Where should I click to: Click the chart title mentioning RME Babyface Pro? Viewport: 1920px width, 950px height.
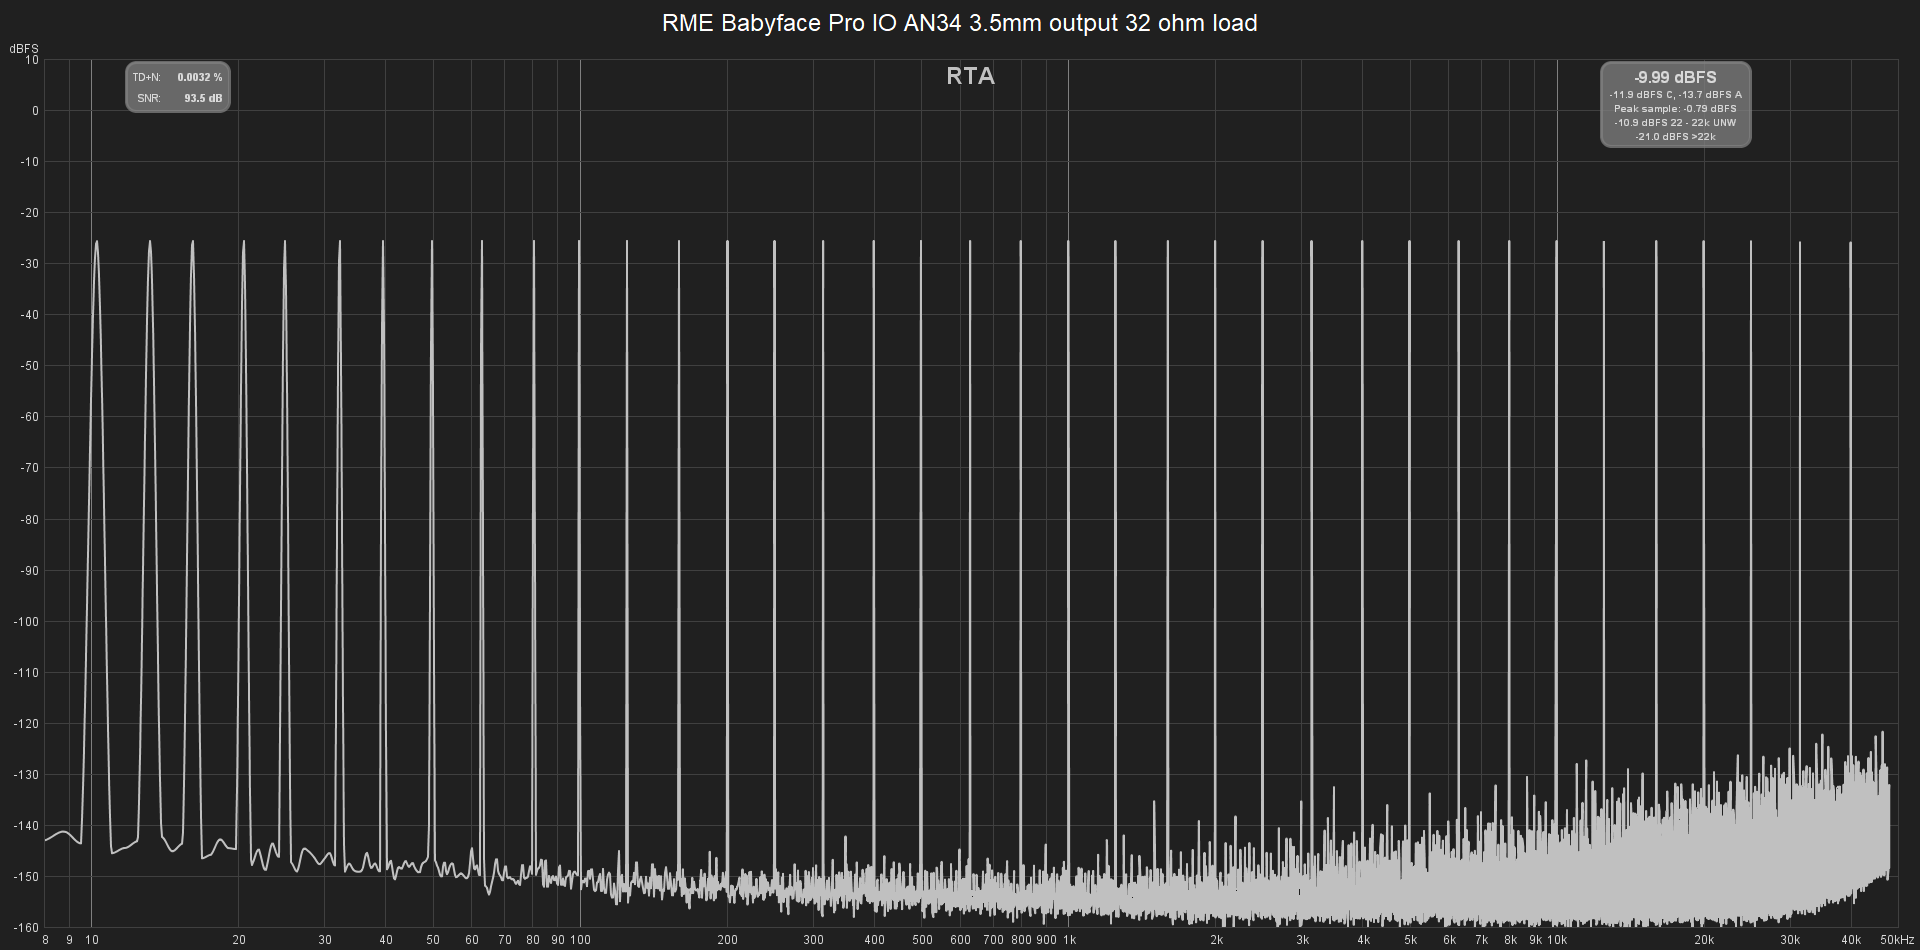tap(959, 23)
